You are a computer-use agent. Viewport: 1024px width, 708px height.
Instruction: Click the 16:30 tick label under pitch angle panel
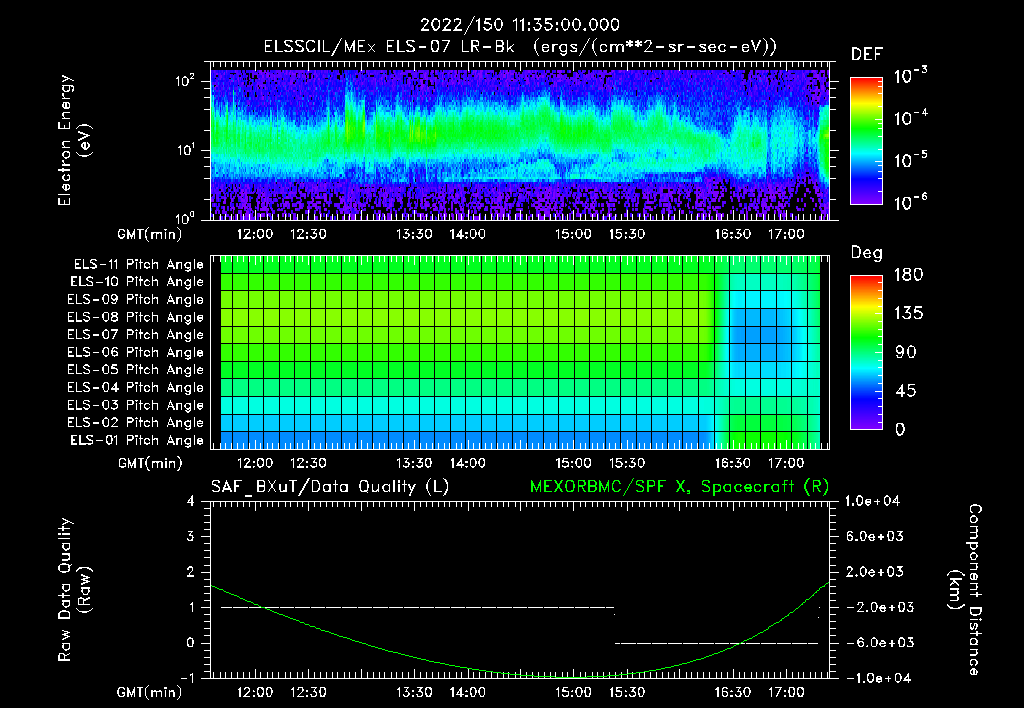[733, 463]
